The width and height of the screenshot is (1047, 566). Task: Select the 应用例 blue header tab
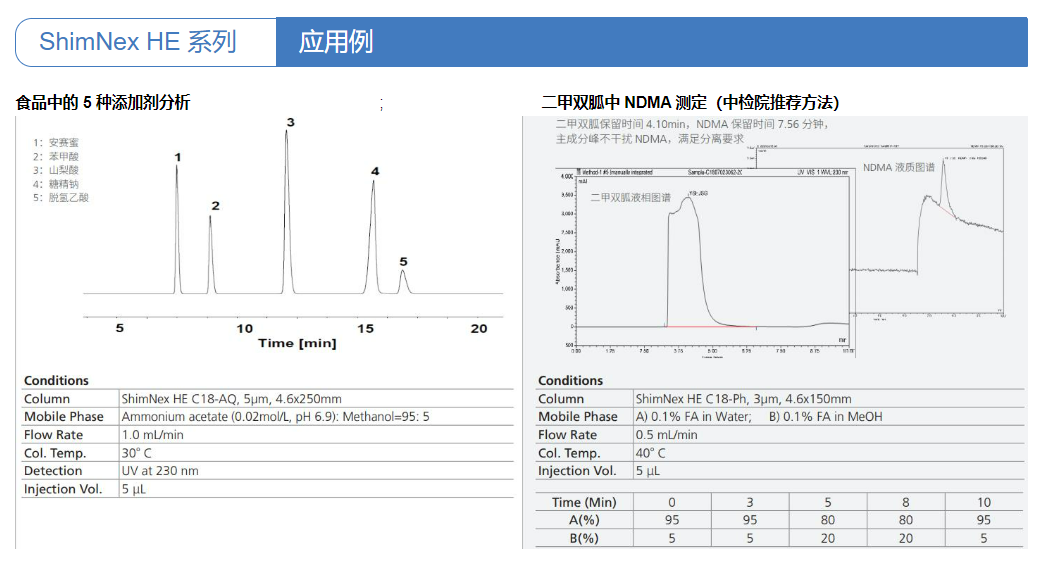[x=336, y=42]
